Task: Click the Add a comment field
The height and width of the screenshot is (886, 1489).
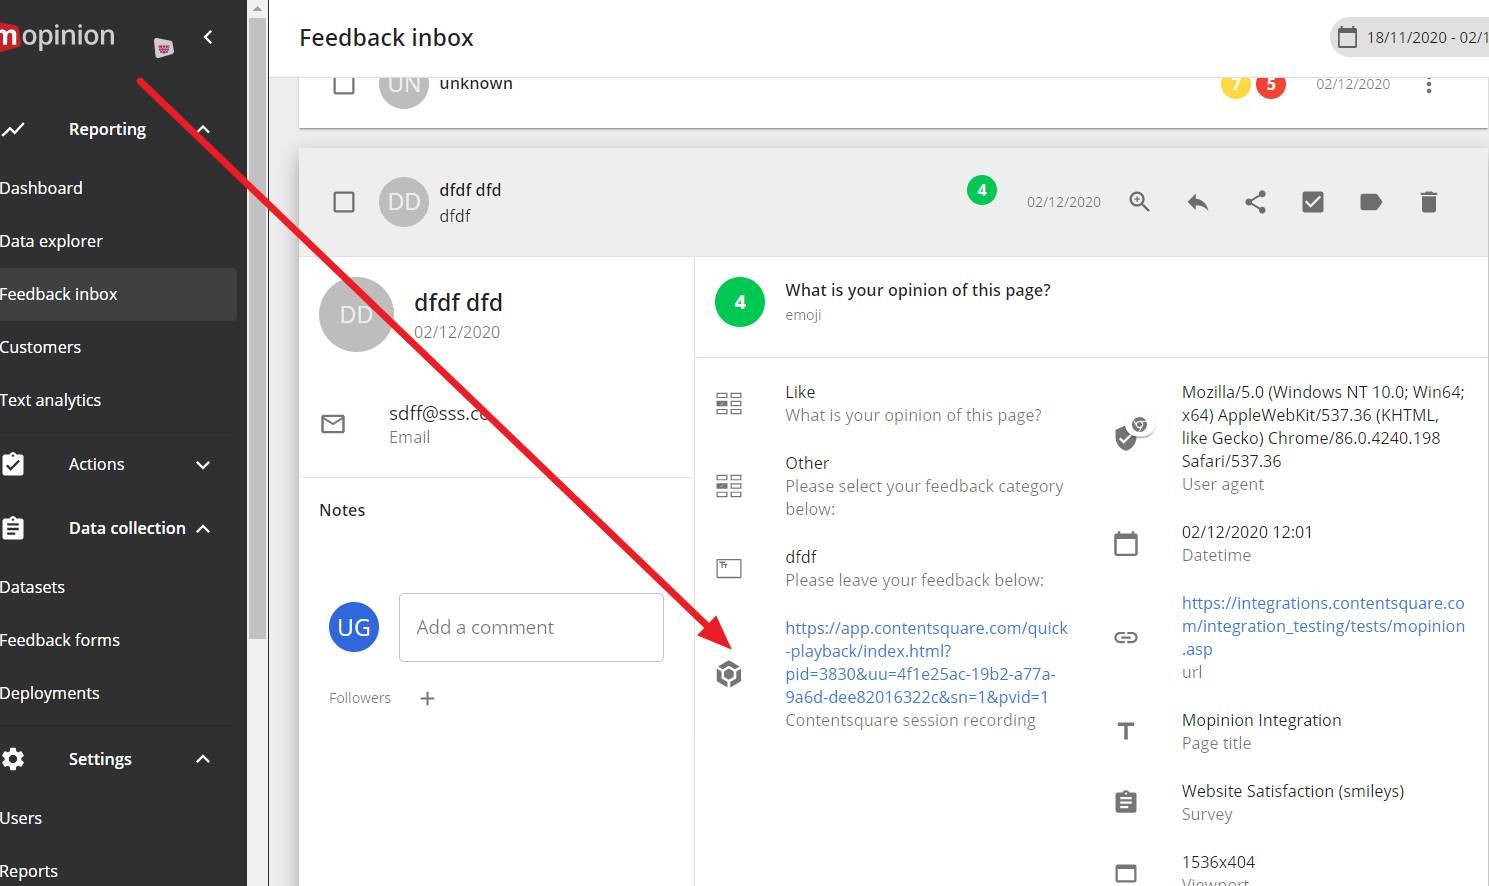Action: pyautogui.click(x=531, y=627)
